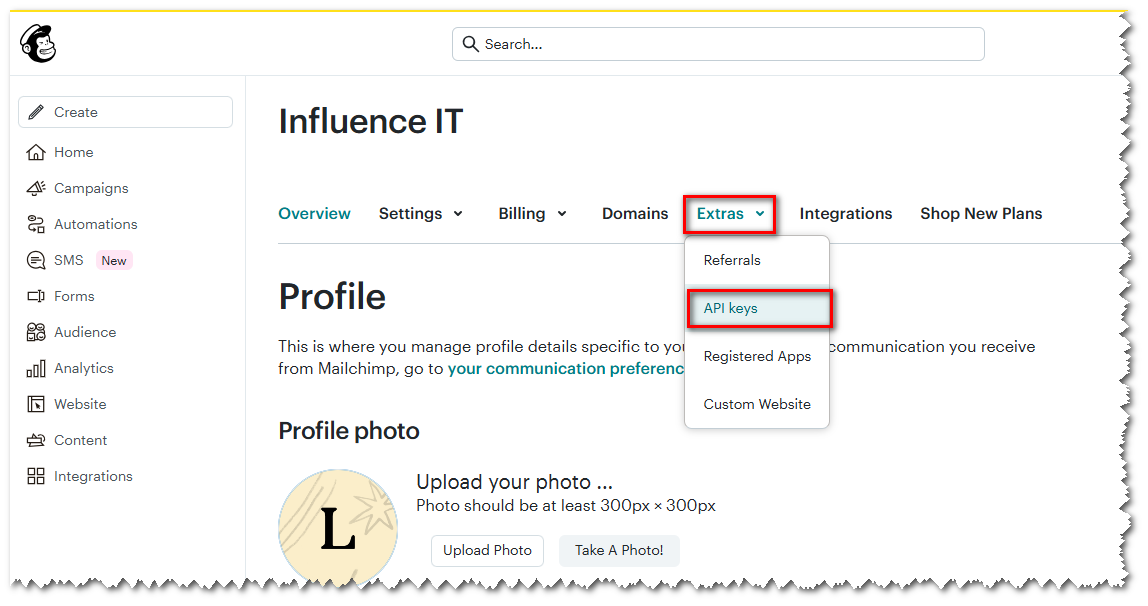Open the SMS section
Screen dimensions: 1148x606
69,260
